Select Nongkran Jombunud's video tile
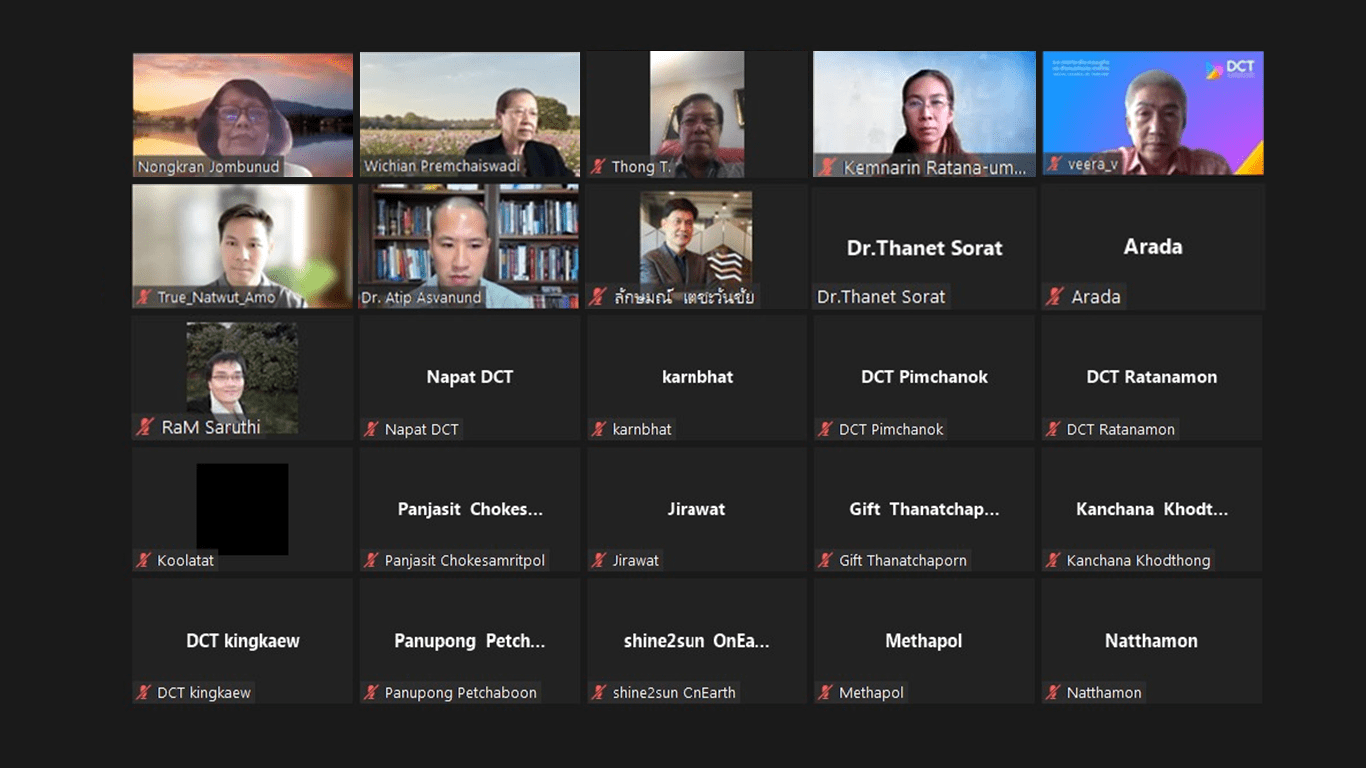 (243, 115)
